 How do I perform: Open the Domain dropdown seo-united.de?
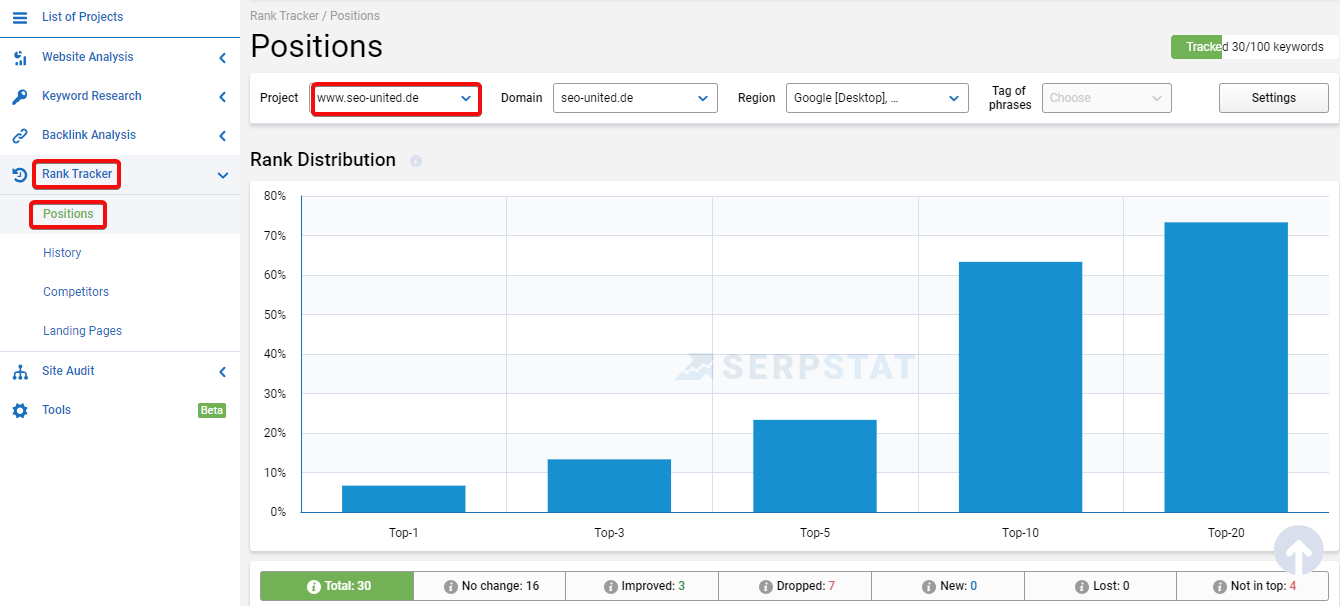(x=635, y=98)
